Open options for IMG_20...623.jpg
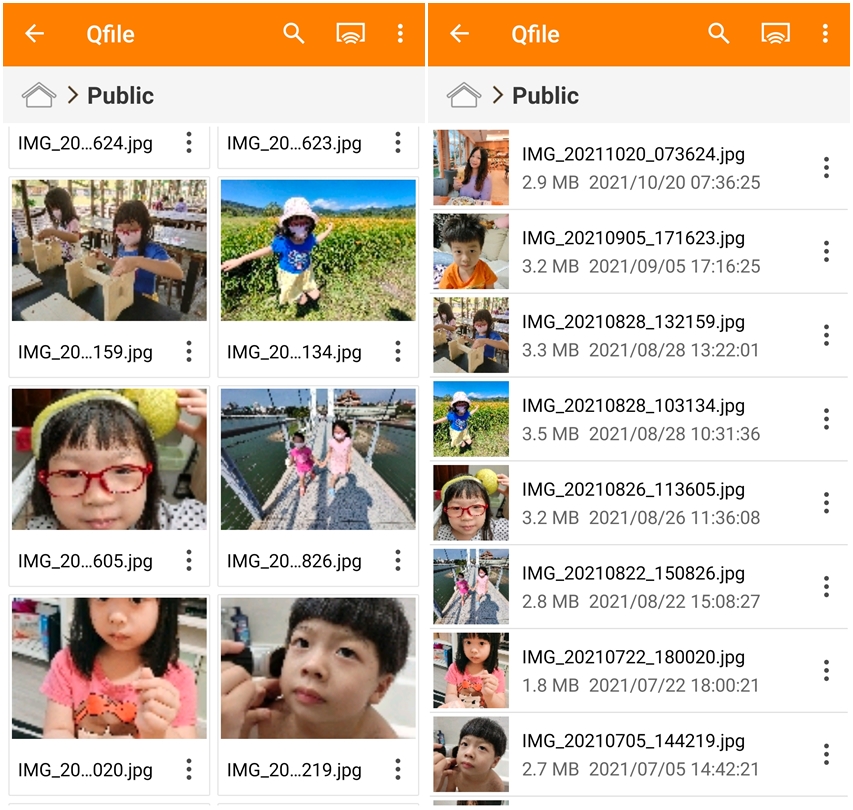The width and height of the screenshot is (853, 810). point(398,143)
